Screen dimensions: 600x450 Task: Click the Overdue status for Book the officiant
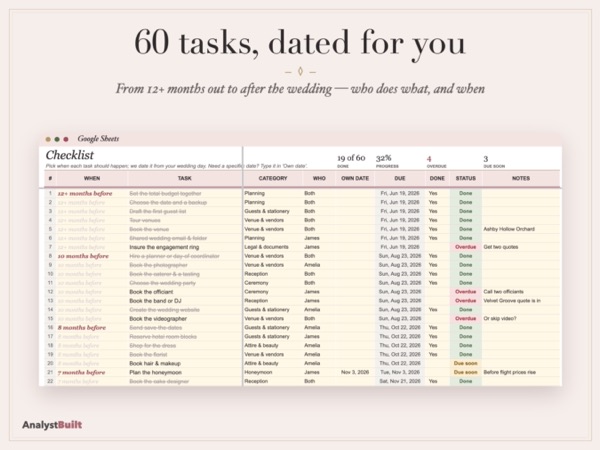point(466,292)
